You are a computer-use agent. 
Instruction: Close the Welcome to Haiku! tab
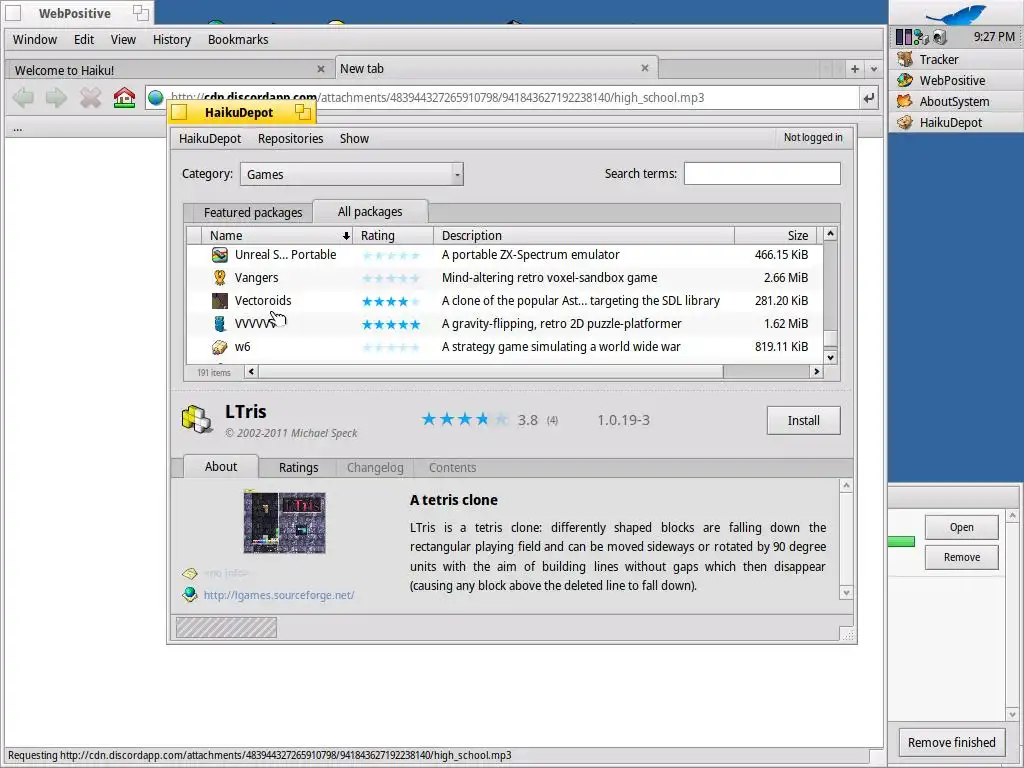(321, 69)
